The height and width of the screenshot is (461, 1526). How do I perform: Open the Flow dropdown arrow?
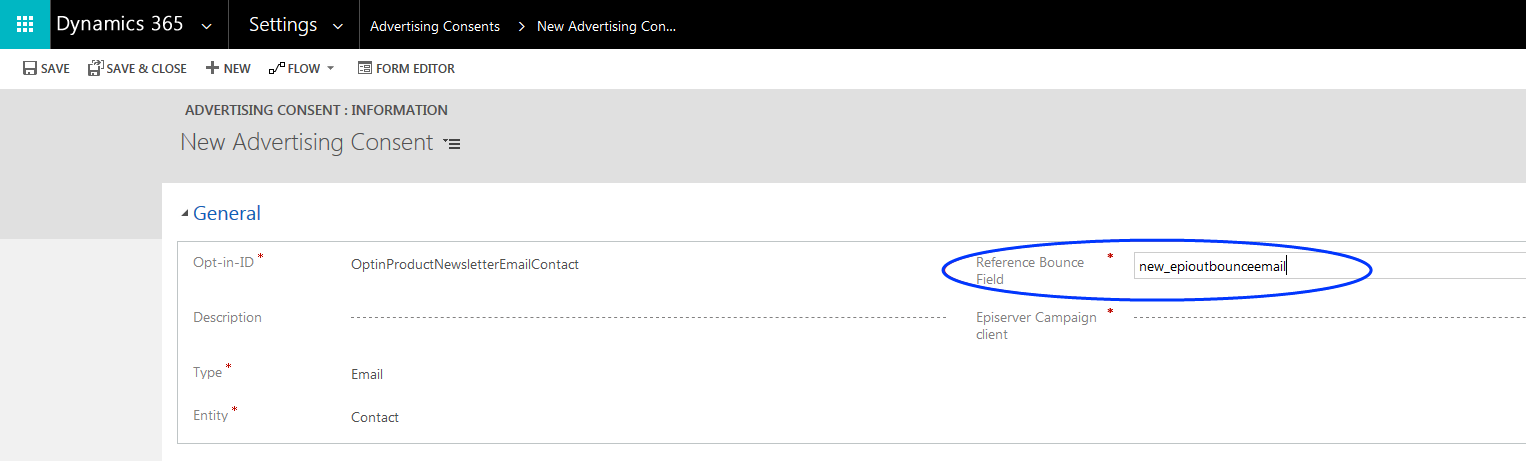331,69
